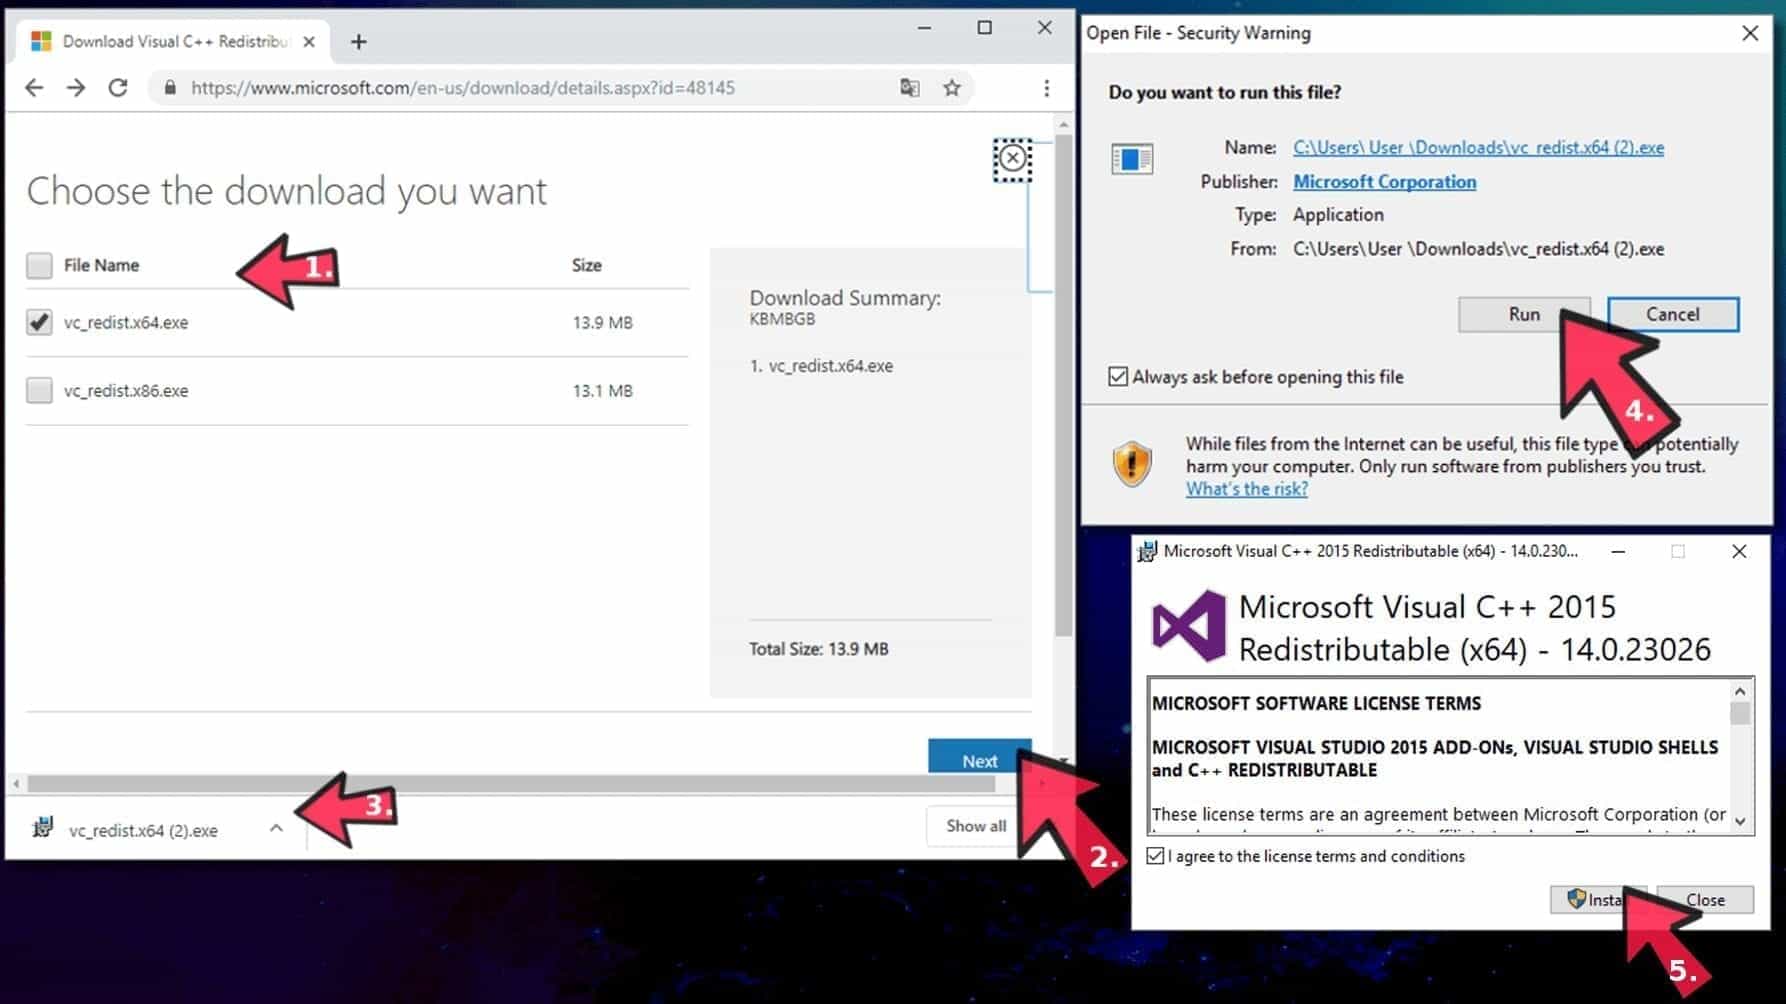Click Run in the Security Warning dialog
Screen dimensions: 1786x1004
pyautogui.click(x=1524, y=314)
